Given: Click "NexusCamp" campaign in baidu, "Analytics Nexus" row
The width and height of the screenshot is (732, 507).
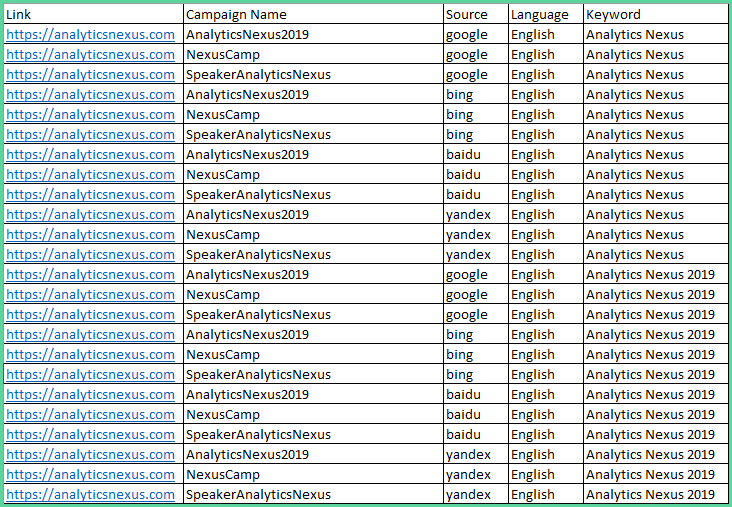Looking at the screenshot, I should coord(223,175).
